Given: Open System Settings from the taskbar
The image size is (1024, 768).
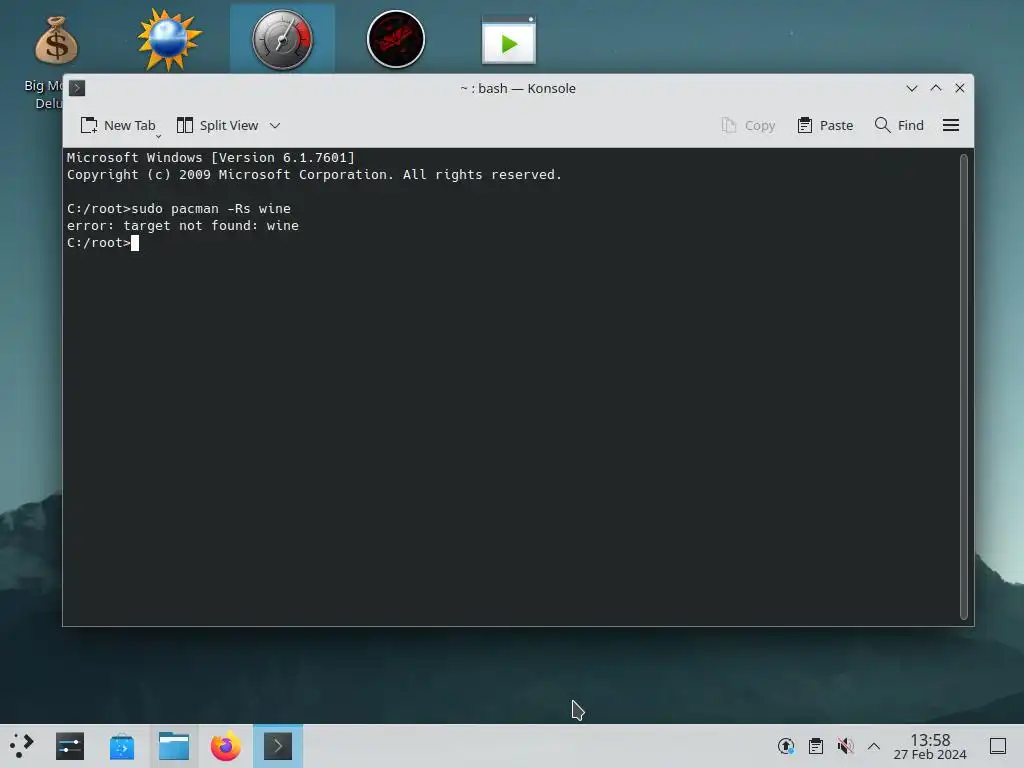Looking at the screenshot, I should coord(70,746).
